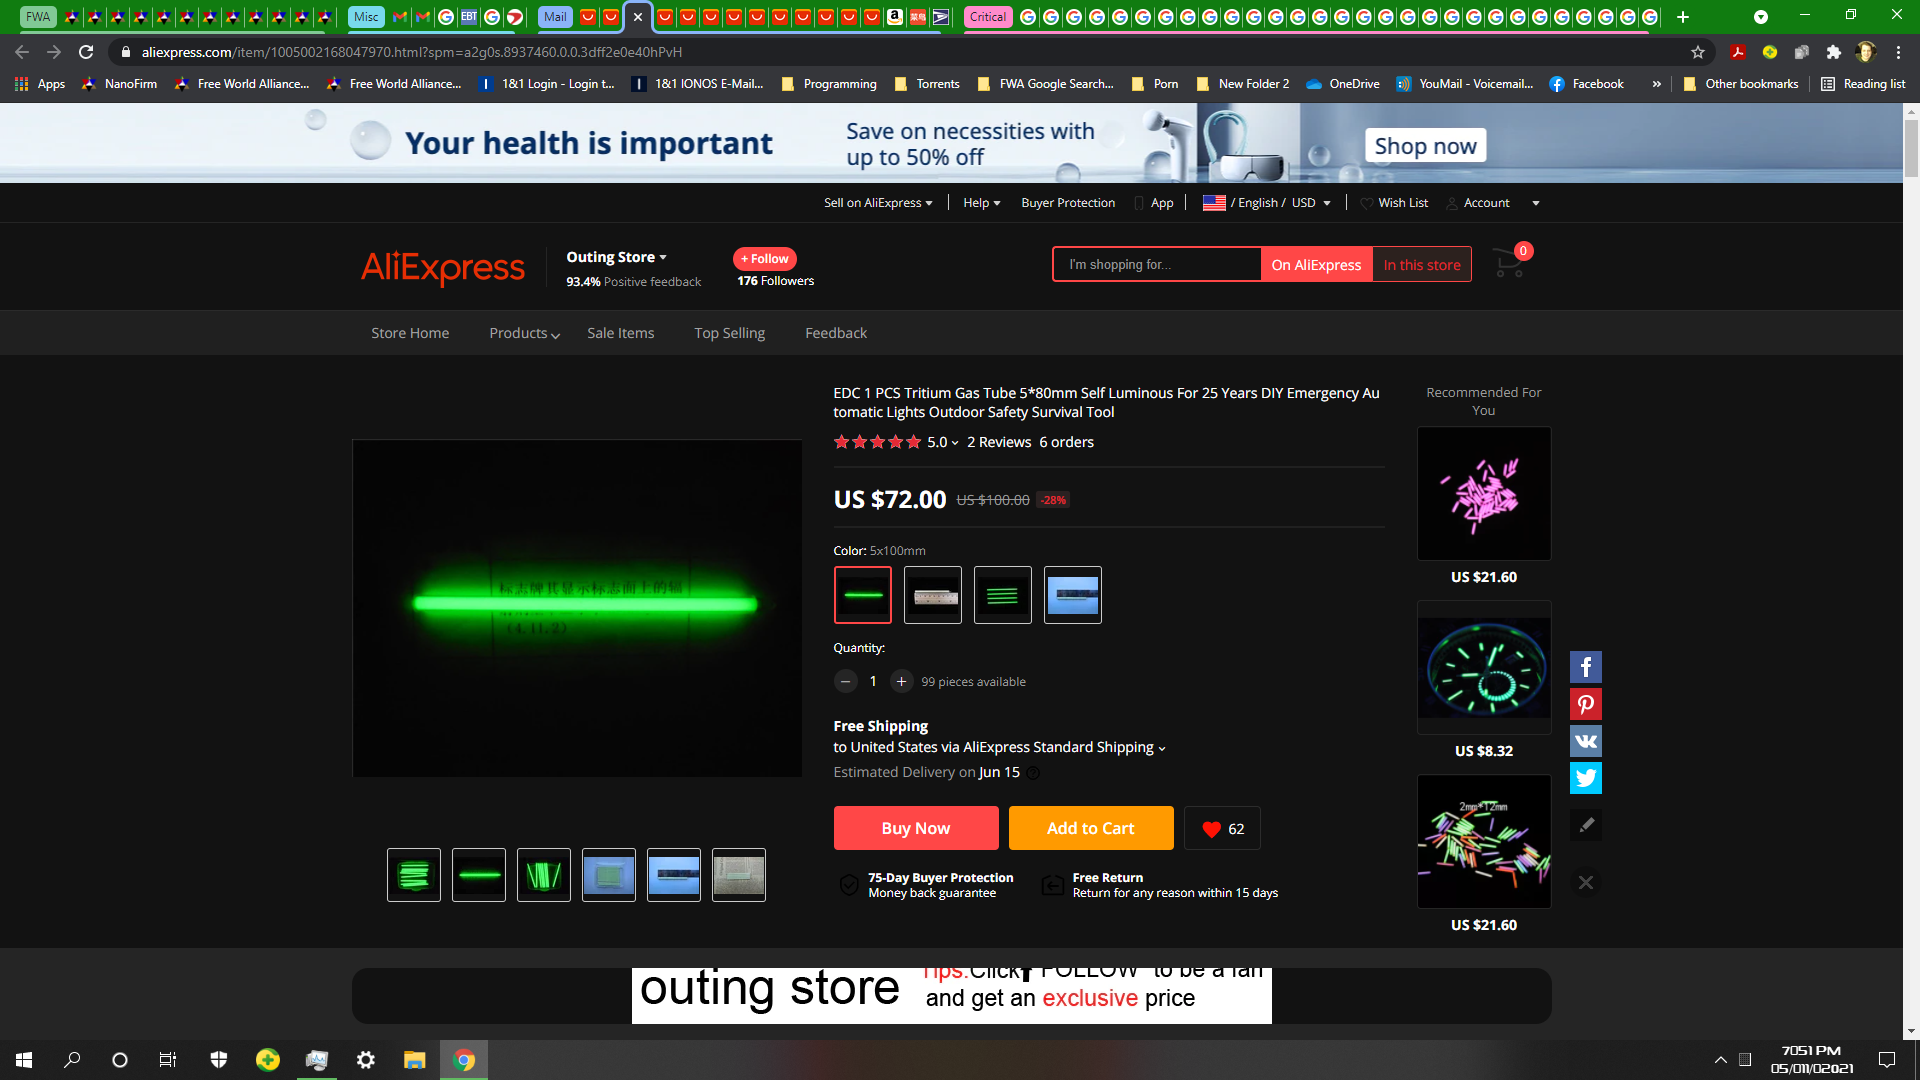Open Chrome extensions puzzle icon
Viewport: 1920px width, 1080px height.
(1833, 52)
